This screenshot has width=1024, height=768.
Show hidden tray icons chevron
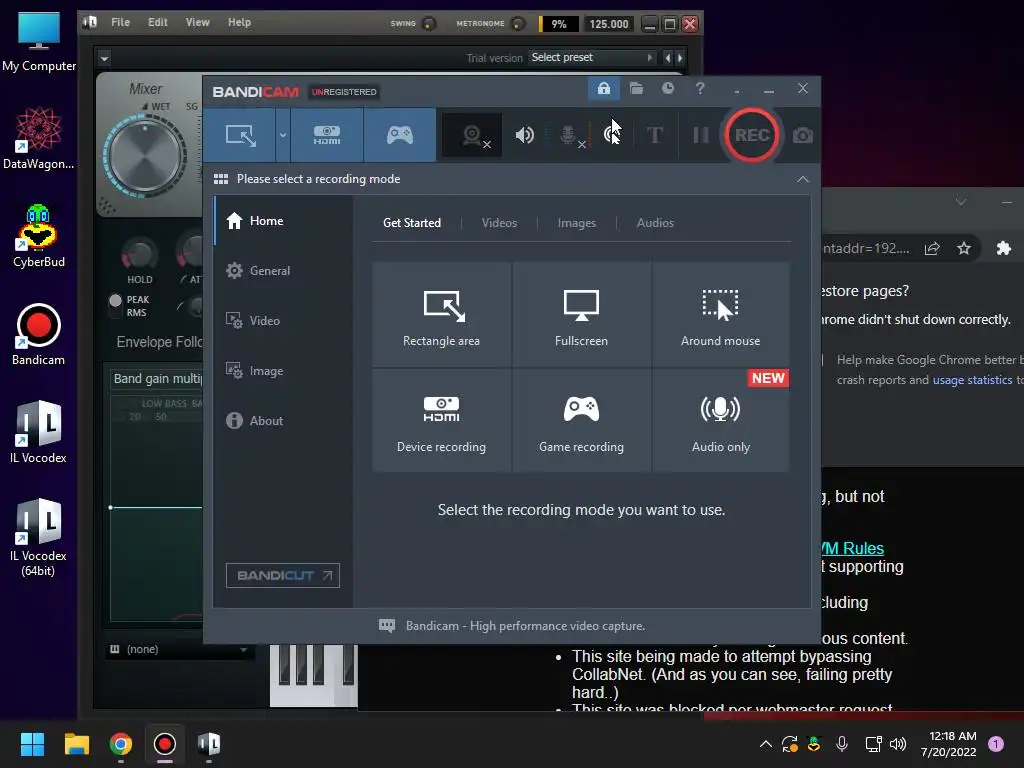765,744
